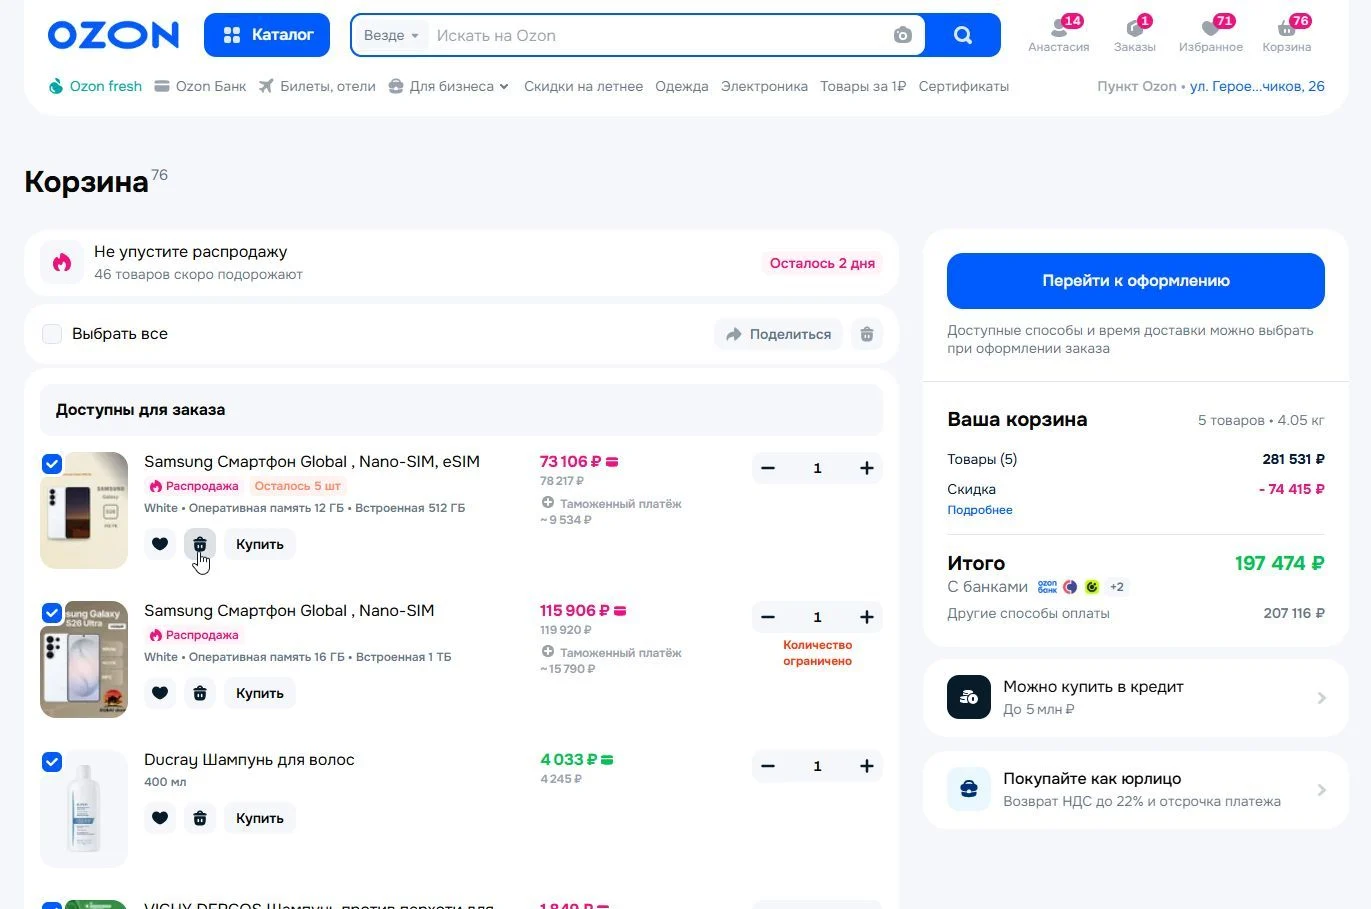Open image search camera icon
Viewport: 1371px width, 909px height.
pyautogui.click(x=902, y=35)
